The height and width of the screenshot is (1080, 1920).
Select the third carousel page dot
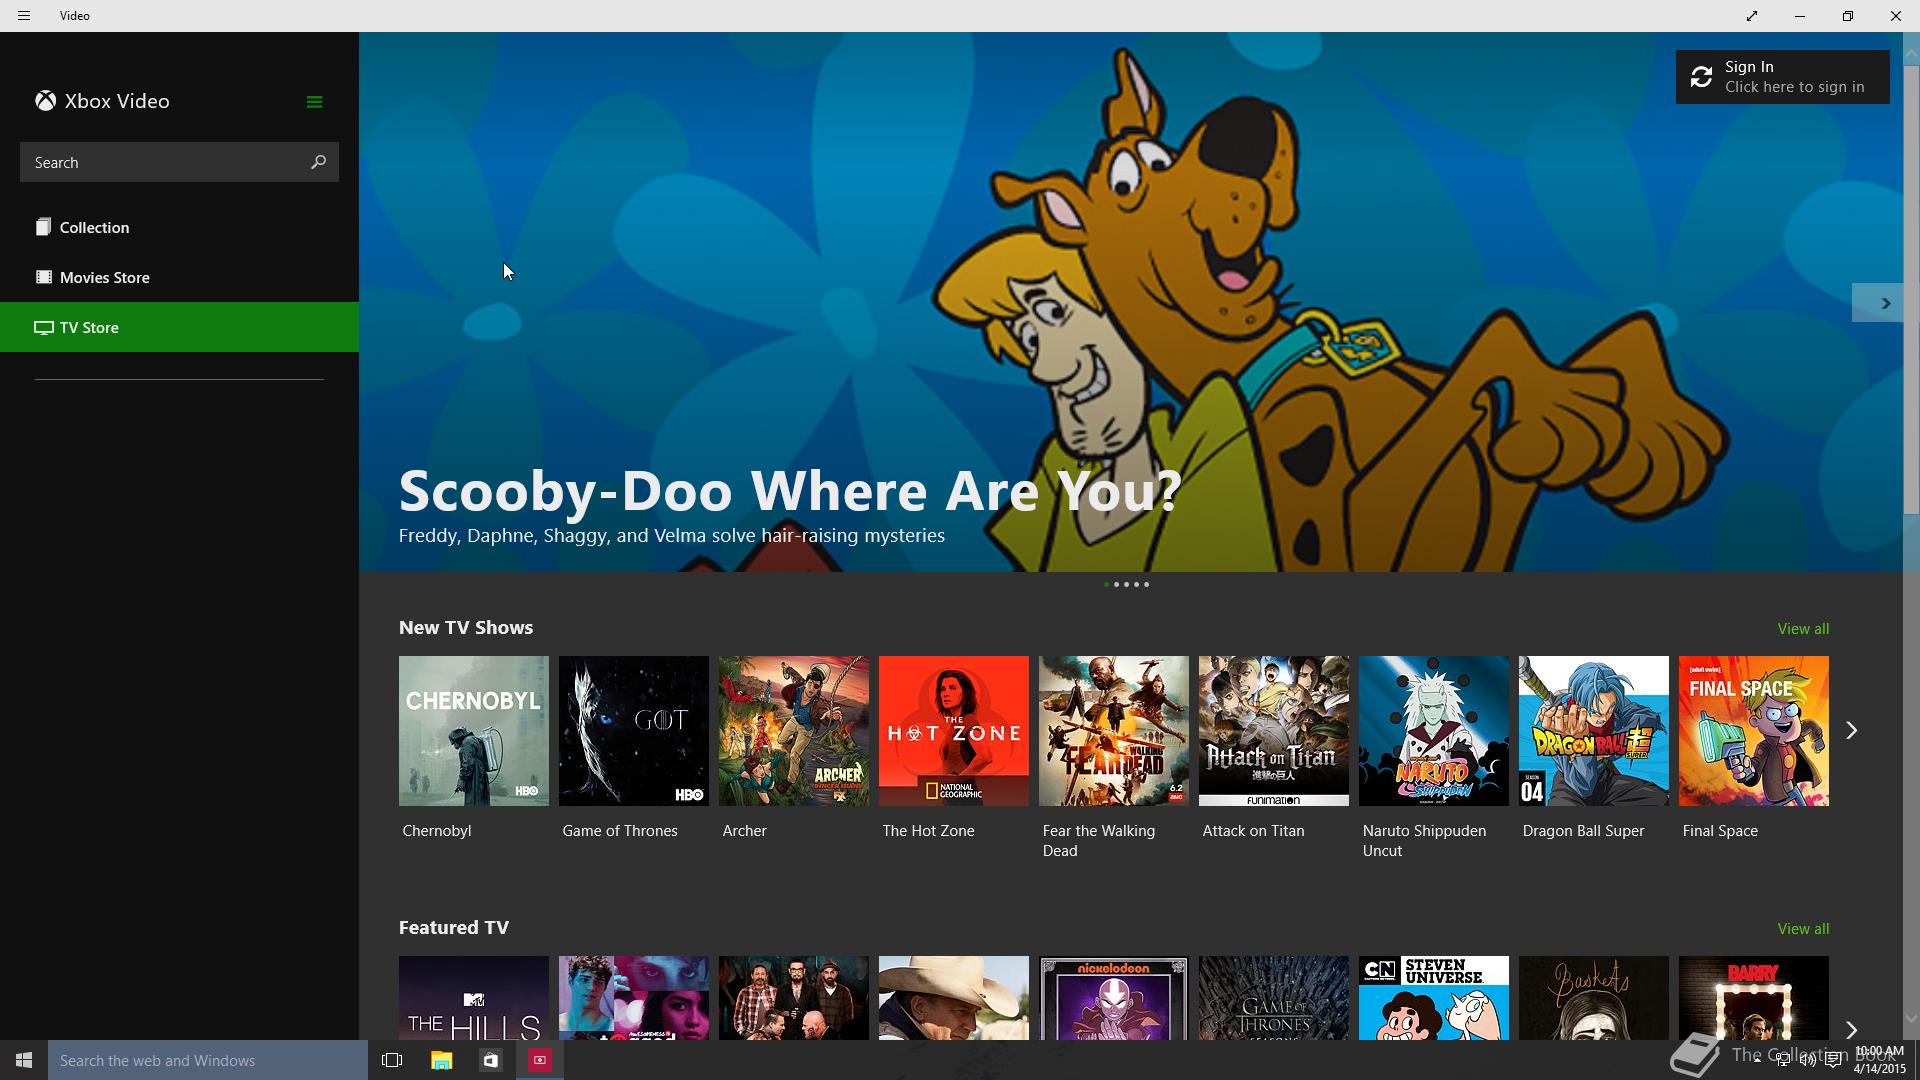tap(1126, 584)
